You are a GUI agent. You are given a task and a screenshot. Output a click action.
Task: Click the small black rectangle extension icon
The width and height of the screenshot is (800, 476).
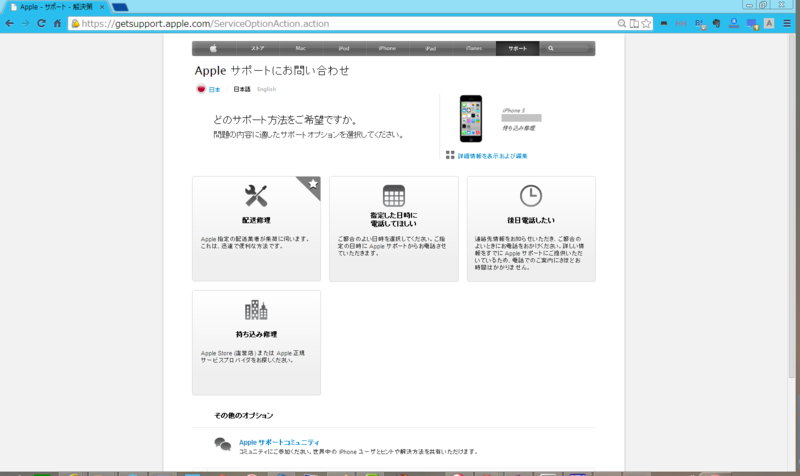(x=664, y=23)
